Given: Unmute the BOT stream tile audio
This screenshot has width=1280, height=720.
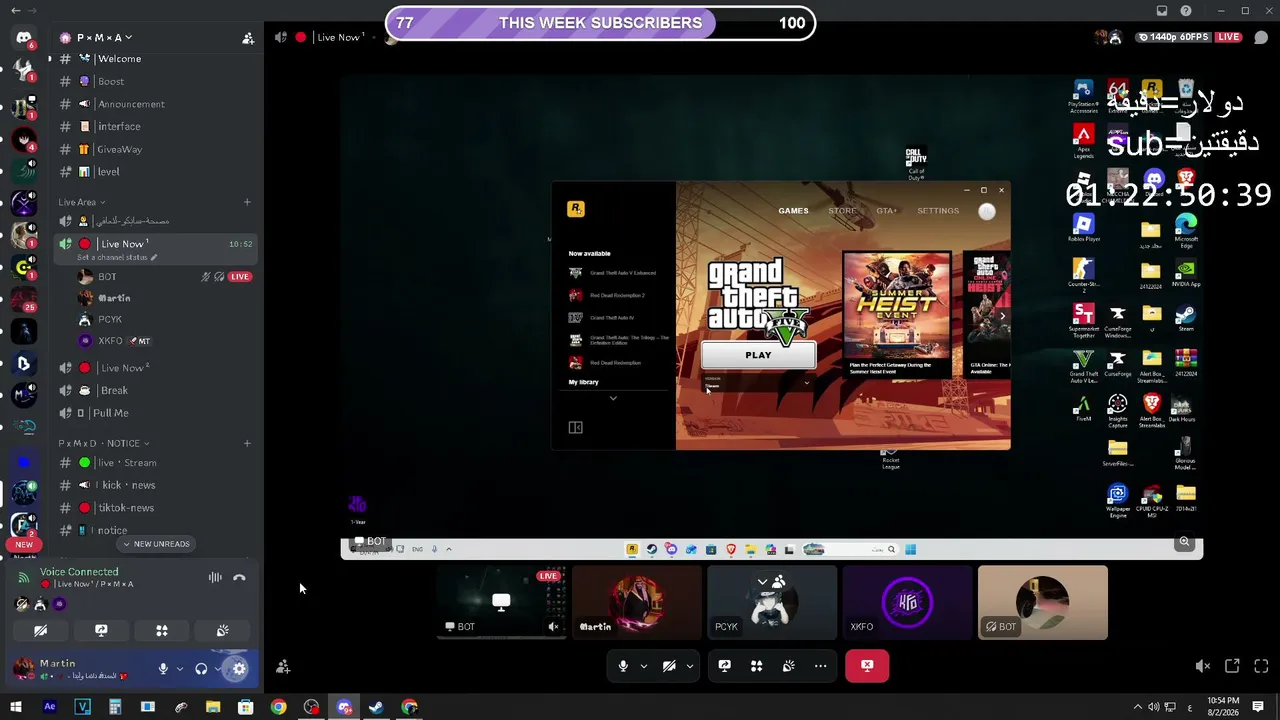Looking at the screenshot, I should coord(553,627).
